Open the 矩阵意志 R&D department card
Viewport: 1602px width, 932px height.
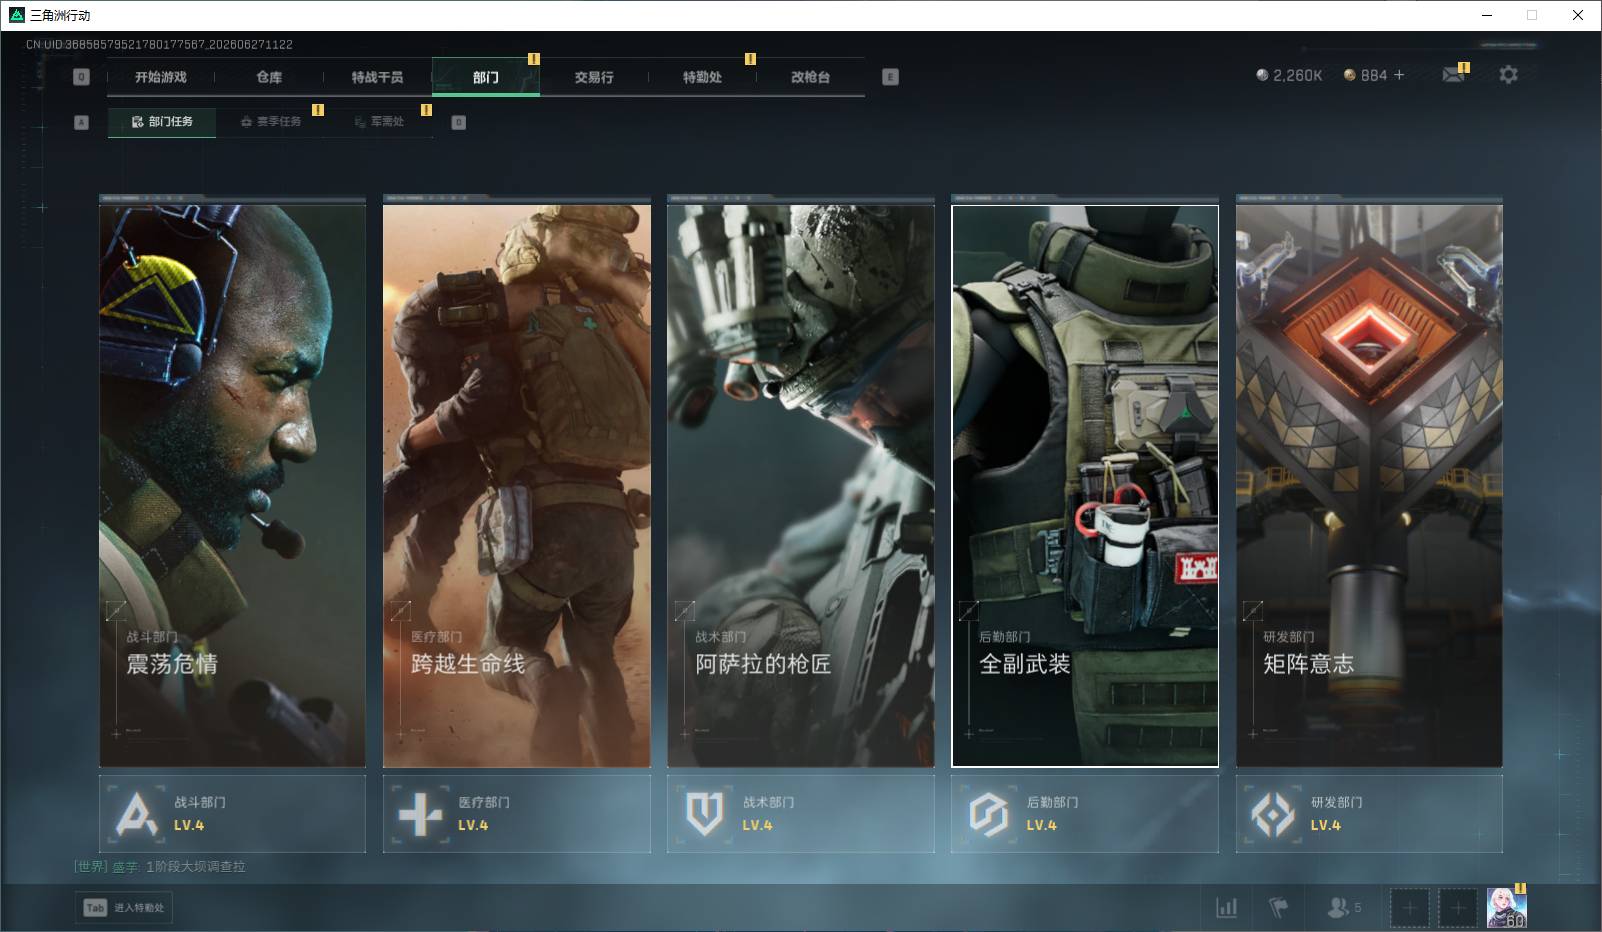pyautogui.click(x=1369, y=486)
